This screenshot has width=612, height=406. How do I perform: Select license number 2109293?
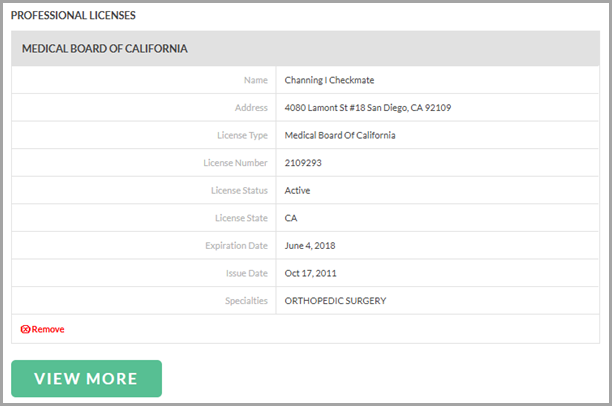[x=304, y=162]
